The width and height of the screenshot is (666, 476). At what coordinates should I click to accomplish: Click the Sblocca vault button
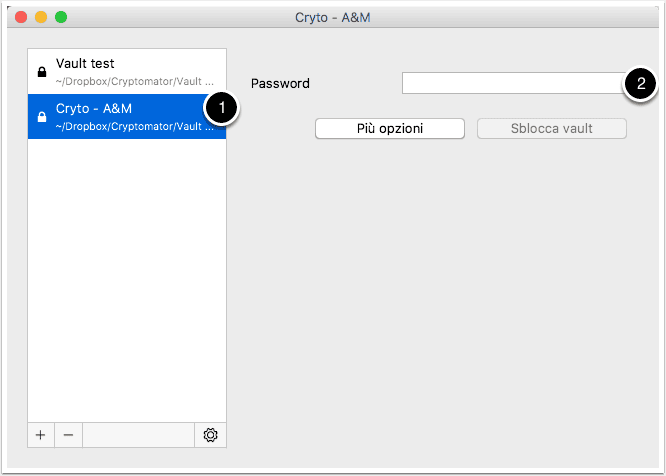(551, 128)
